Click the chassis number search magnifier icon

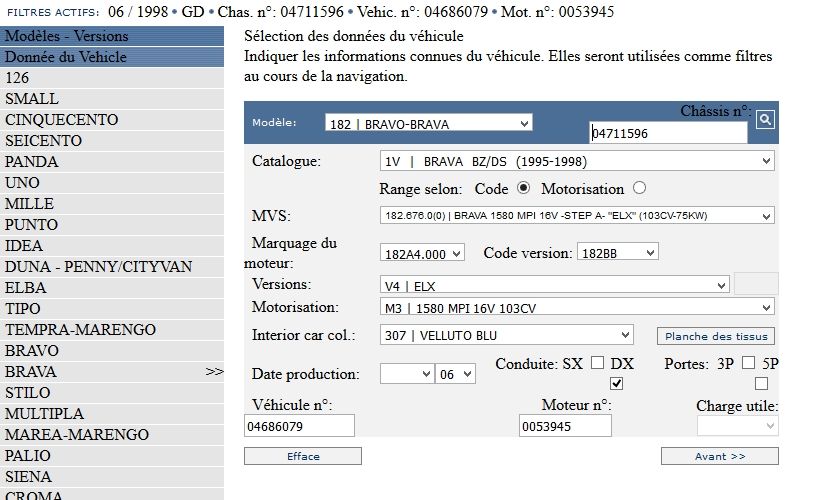click(765, 120)
